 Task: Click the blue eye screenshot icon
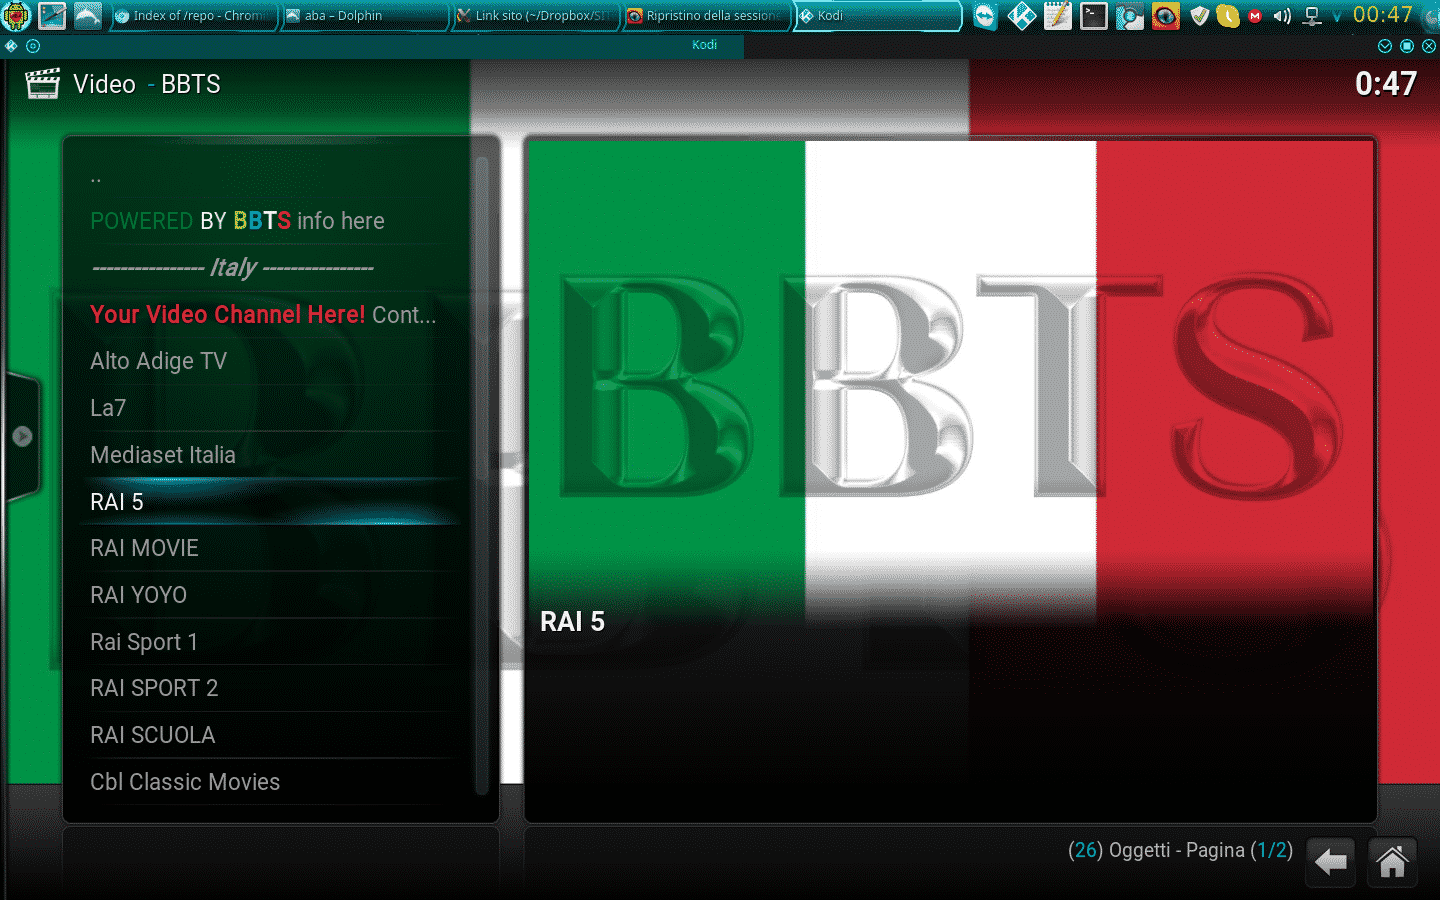tap(1165, 16)
